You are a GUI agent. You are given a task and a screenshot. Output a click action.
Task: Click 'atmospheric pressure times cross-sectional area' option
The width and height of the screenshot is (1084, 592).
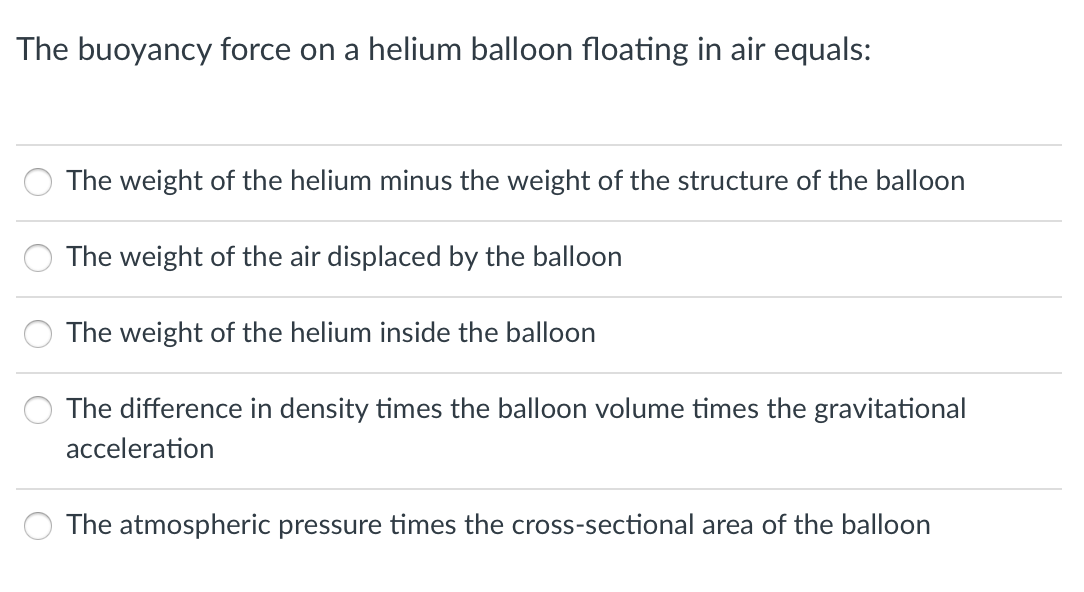coord(498,525)
